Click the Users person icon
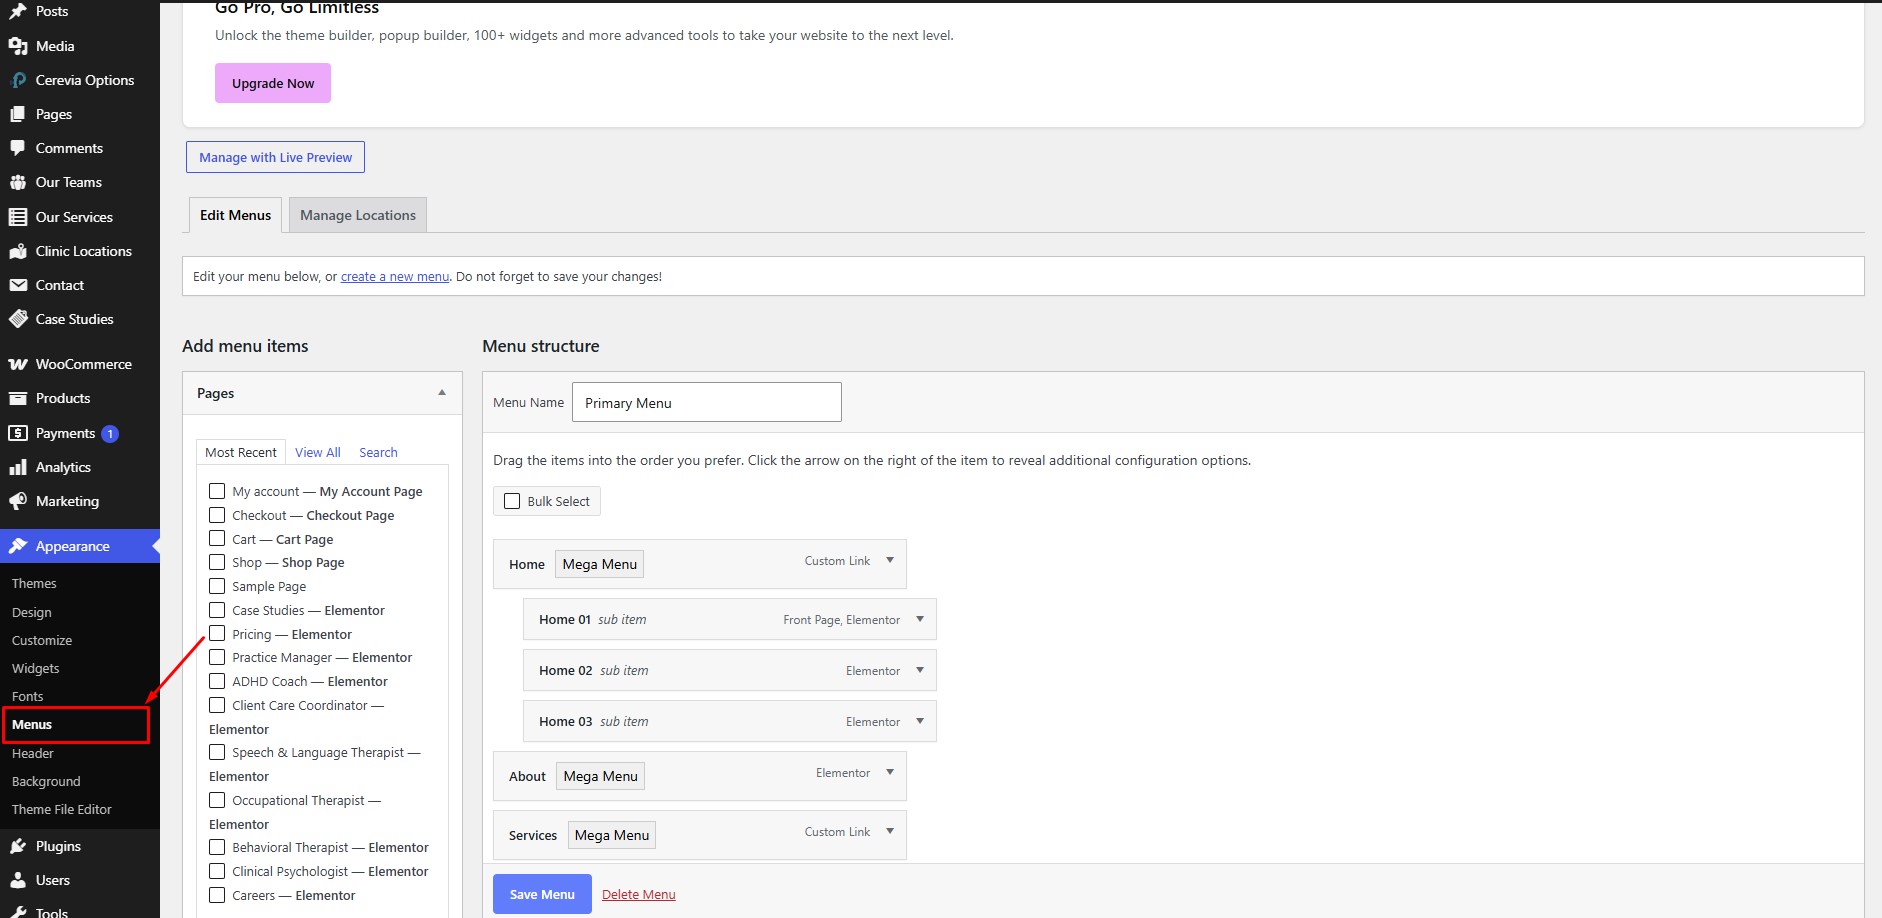Image resolution: width=1882 pixels, height=918 pixels. pos(18,880)
